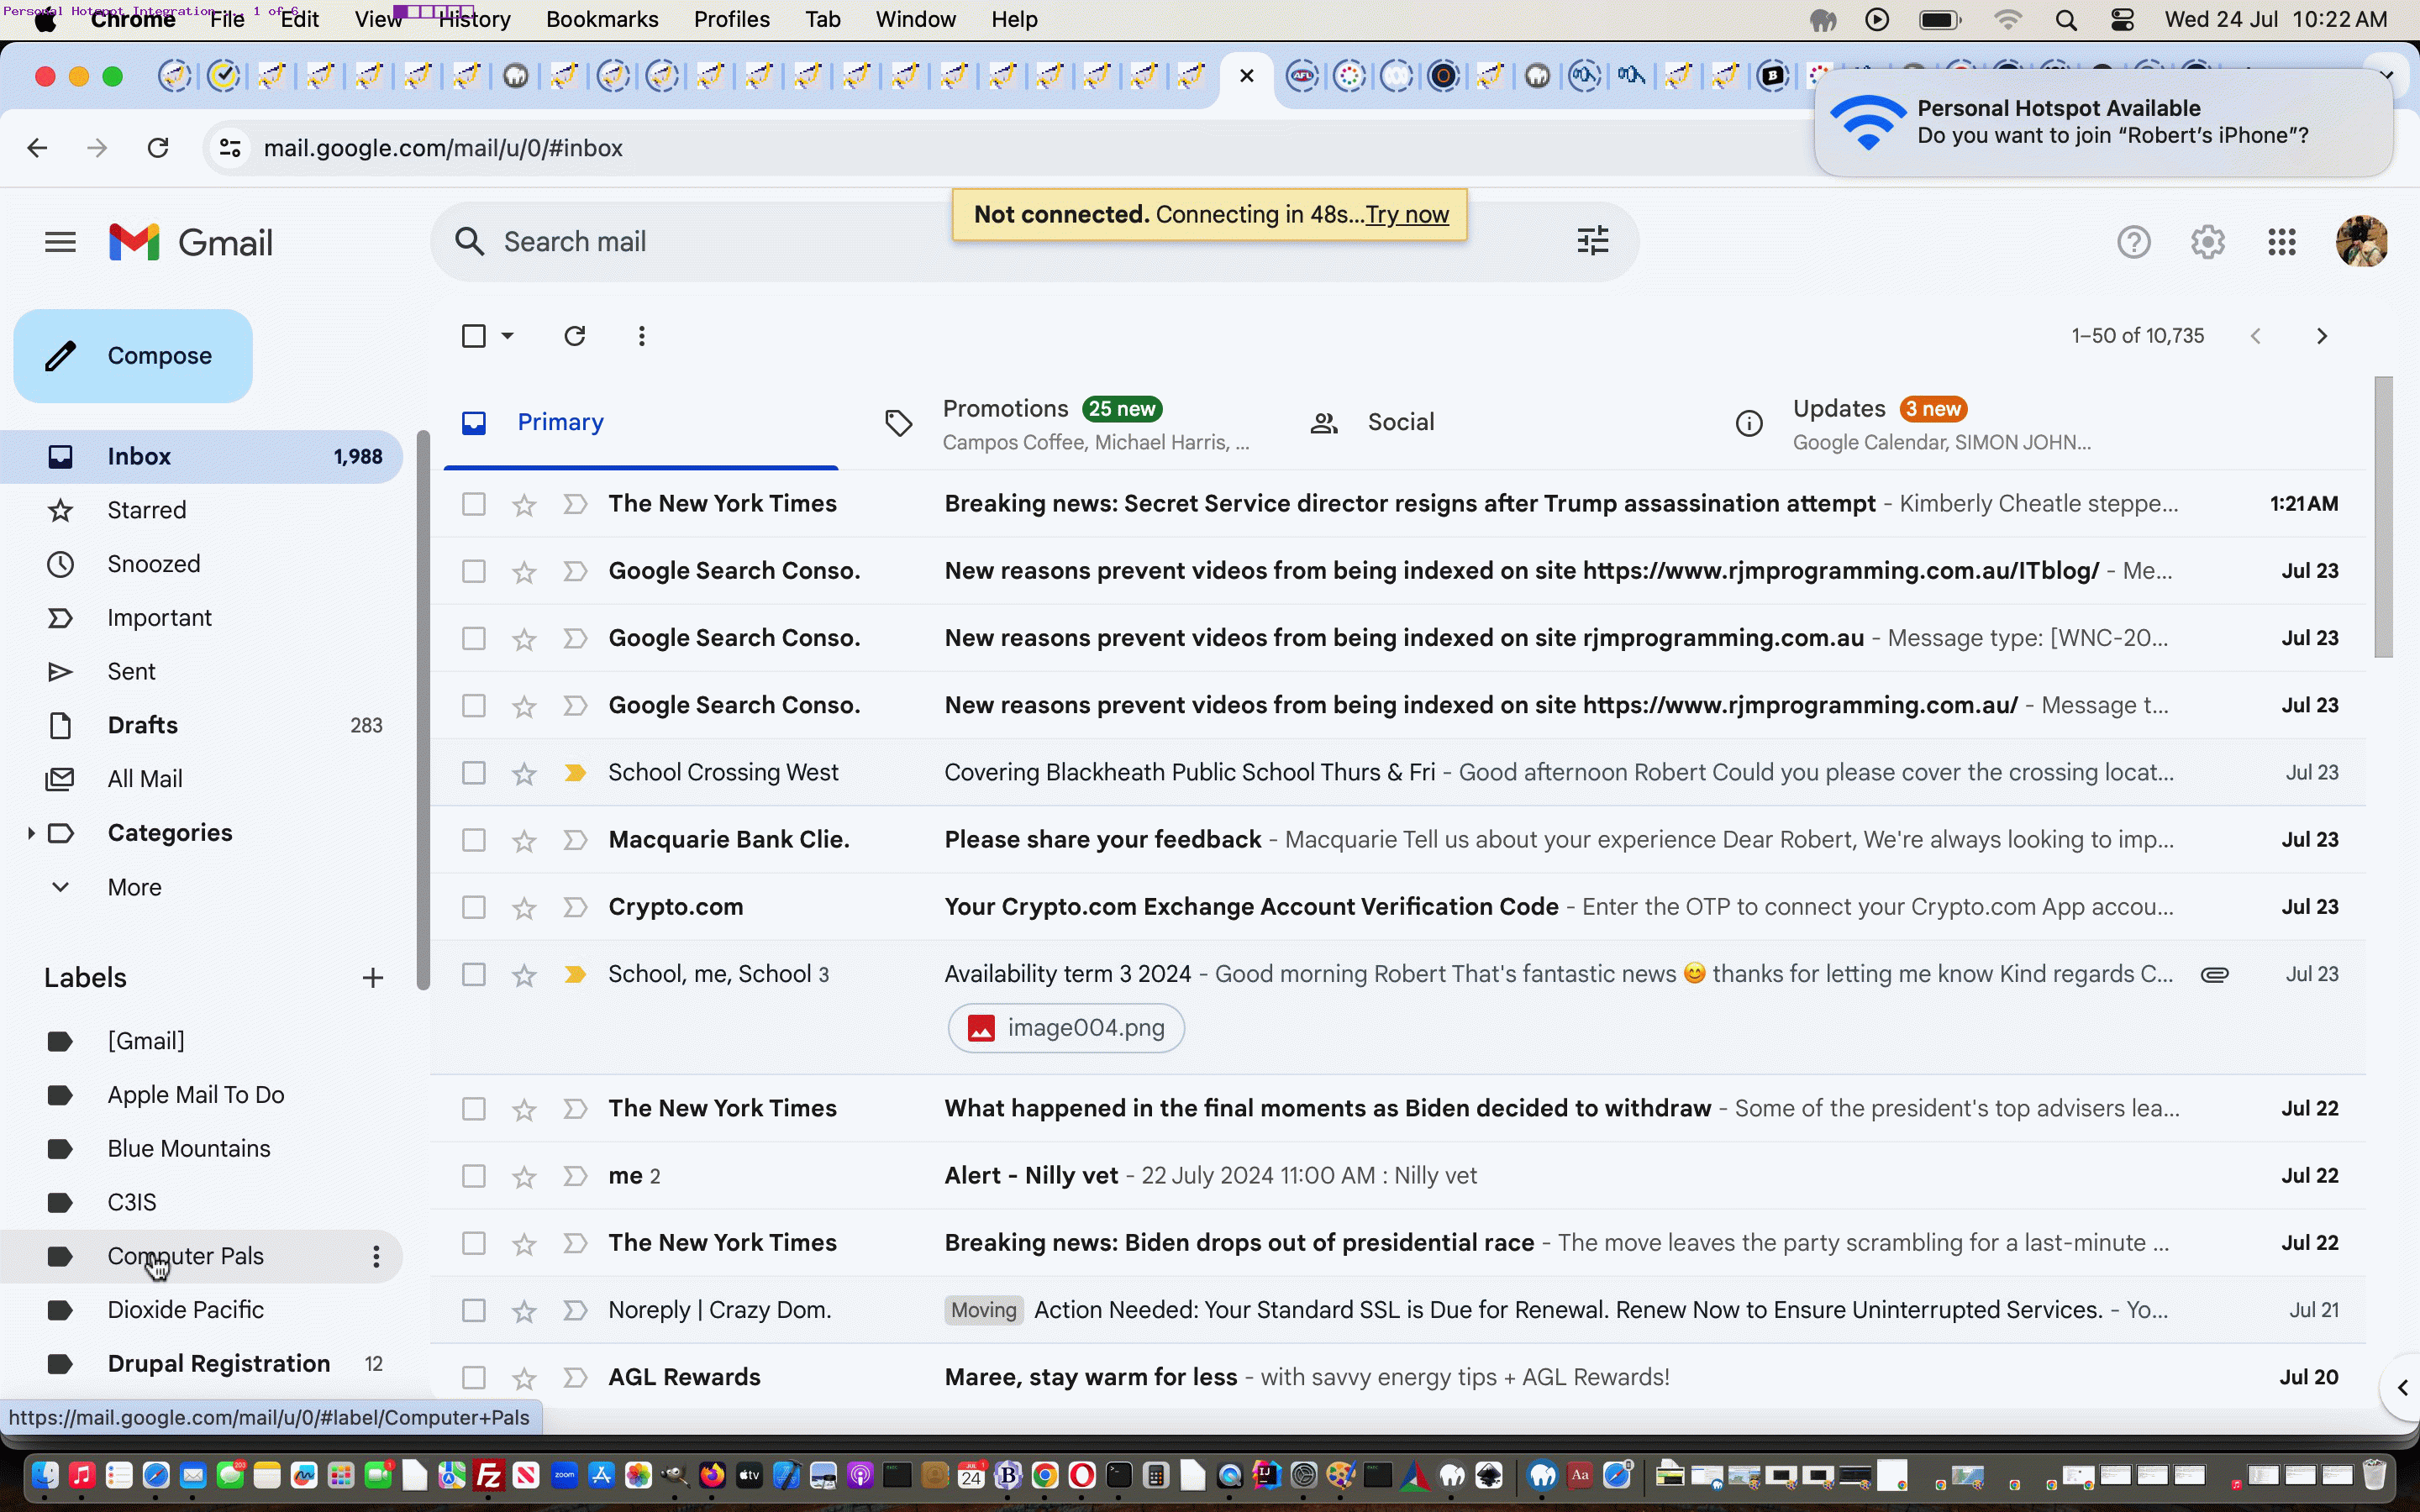Open the three-dot More toolbar menu
This screenshot has height=1512, width=2420.
[x=641, y=336]
